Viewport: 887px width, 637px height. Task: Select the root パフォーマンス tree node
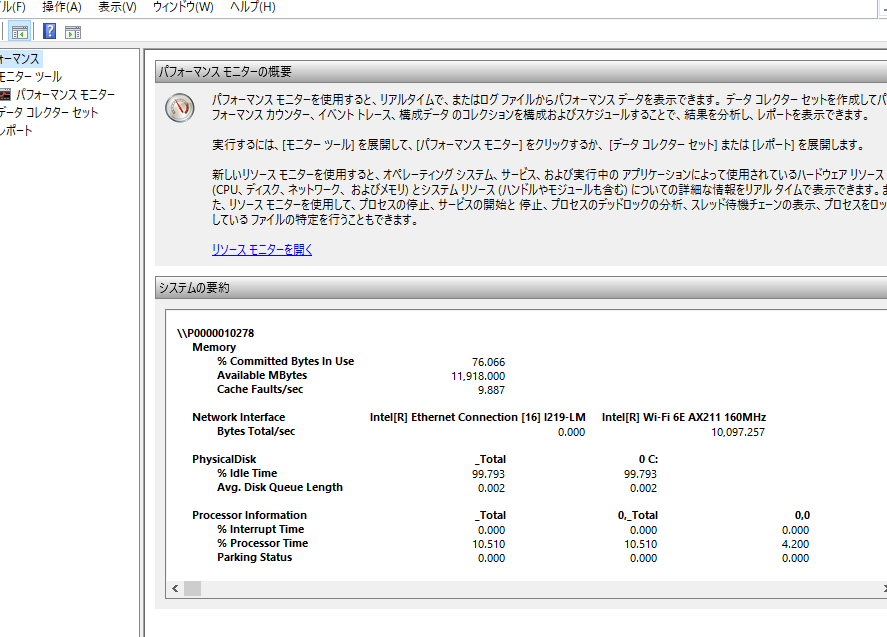pyautogui.click(x=20, y=58)
